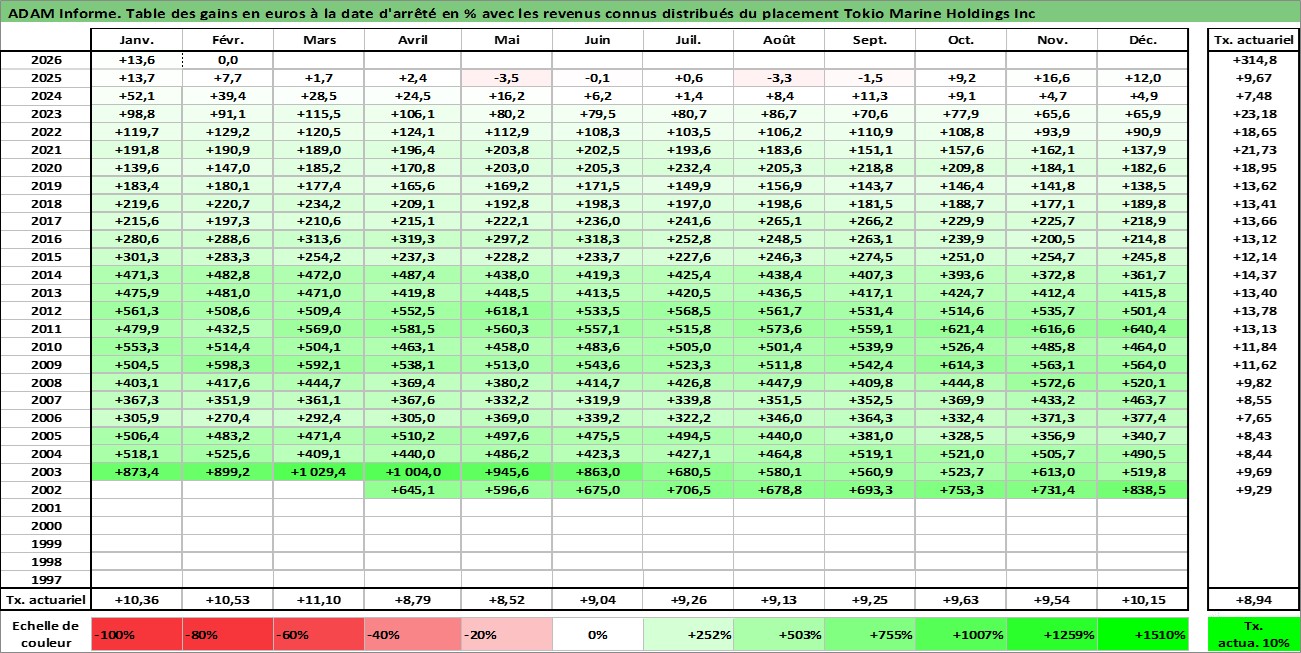This screenshot has width=1301, height=653.
Task: Select the +838,5 cell in Déc. 2002
Action: pos(1142,490)
